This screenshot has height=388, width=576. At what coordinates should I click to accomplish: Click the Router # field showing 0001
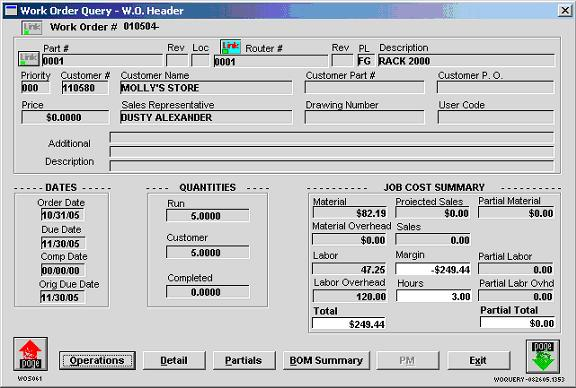(271, 61)
